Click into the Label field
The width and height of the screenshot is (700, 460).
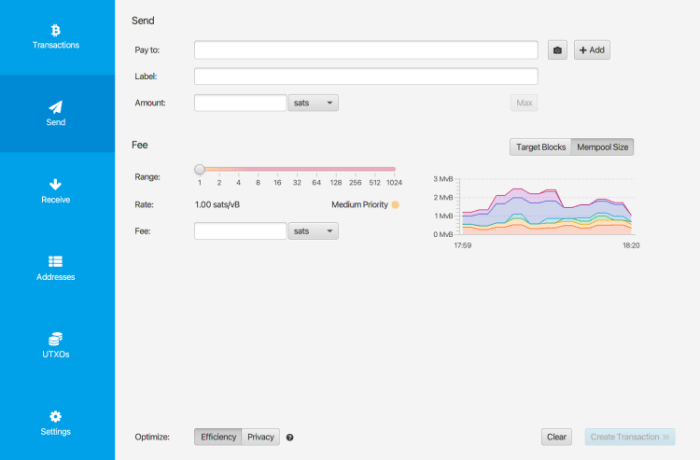click(x=366, y=76)
